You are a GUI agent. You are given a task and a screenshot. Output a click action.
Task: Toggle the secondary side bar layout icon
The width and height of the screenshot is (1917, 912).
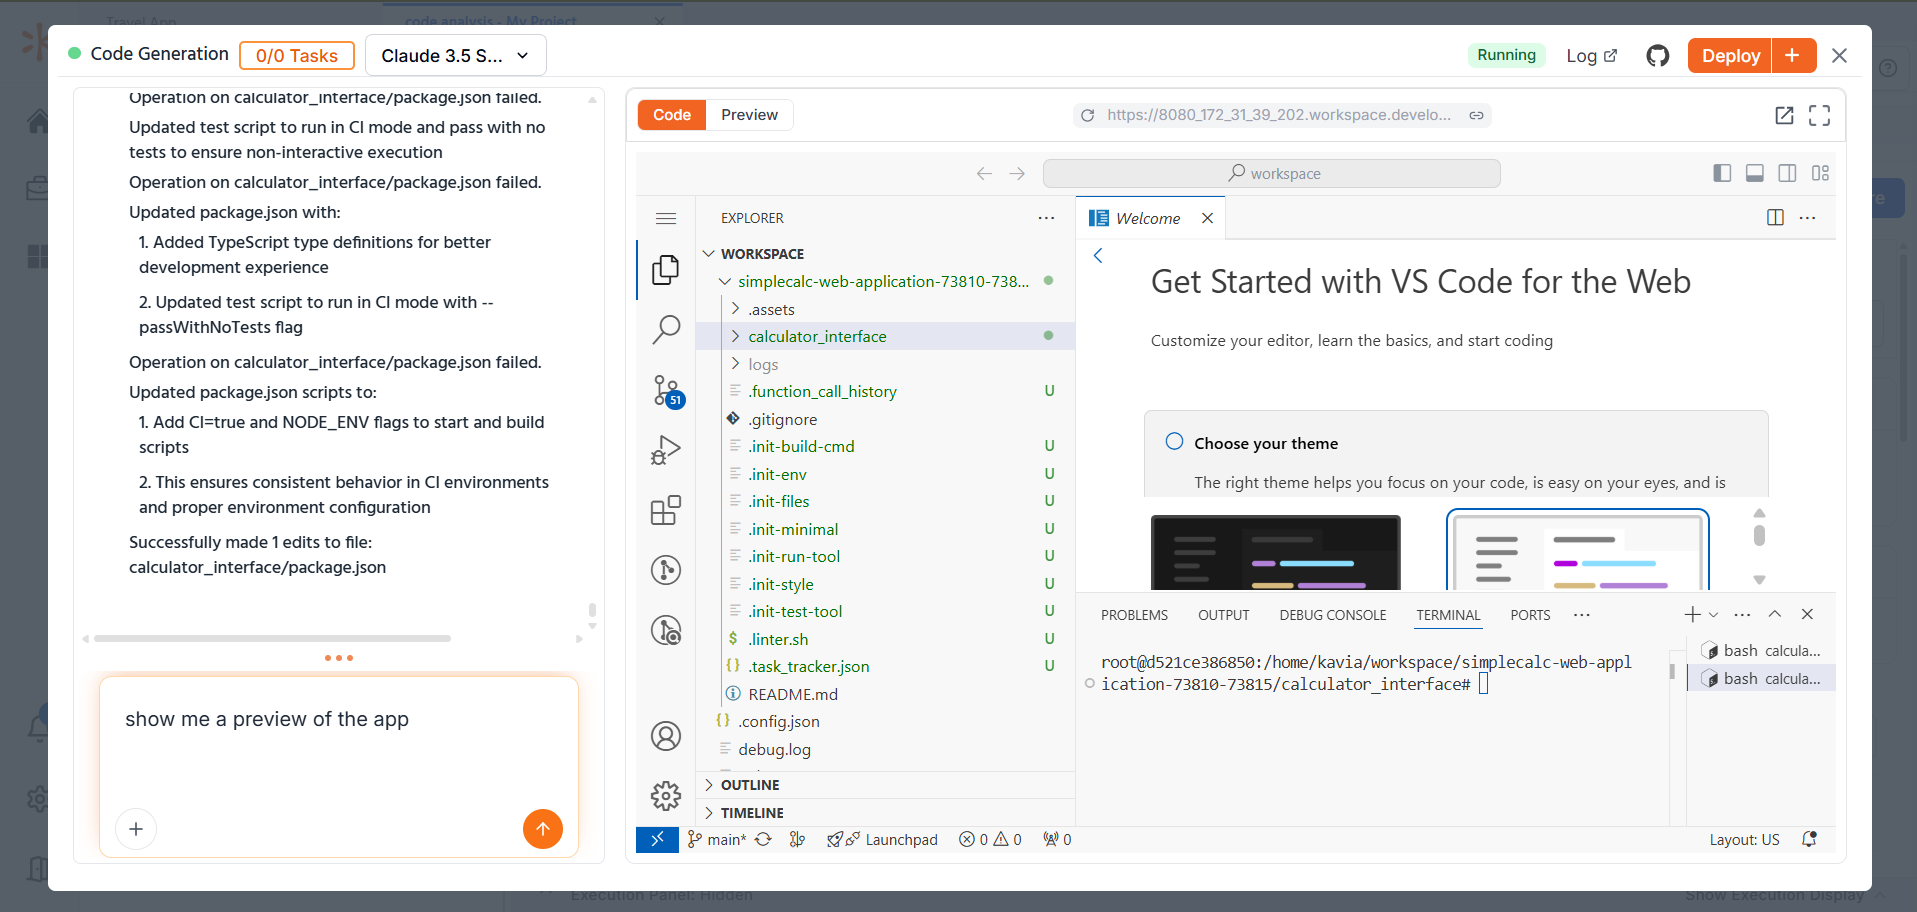pos(1788,173)
